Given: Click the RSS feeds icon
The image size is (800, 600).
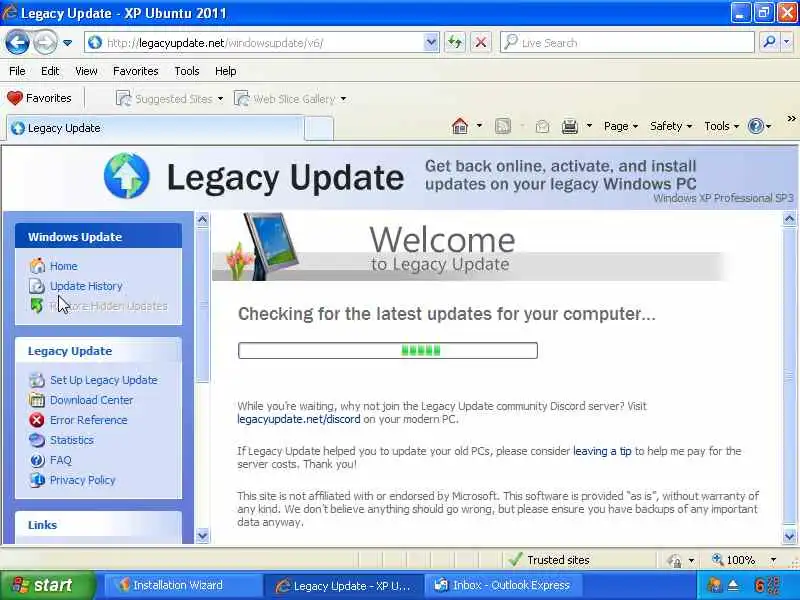Looking at the screenshot, I should [503, 126].
